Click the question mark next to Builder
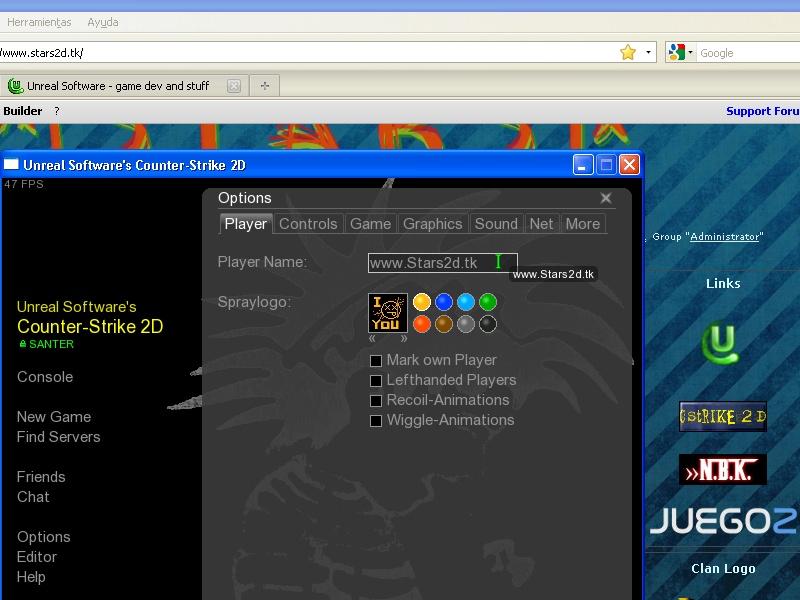800x600 pixels. click(x=57, y=111)
